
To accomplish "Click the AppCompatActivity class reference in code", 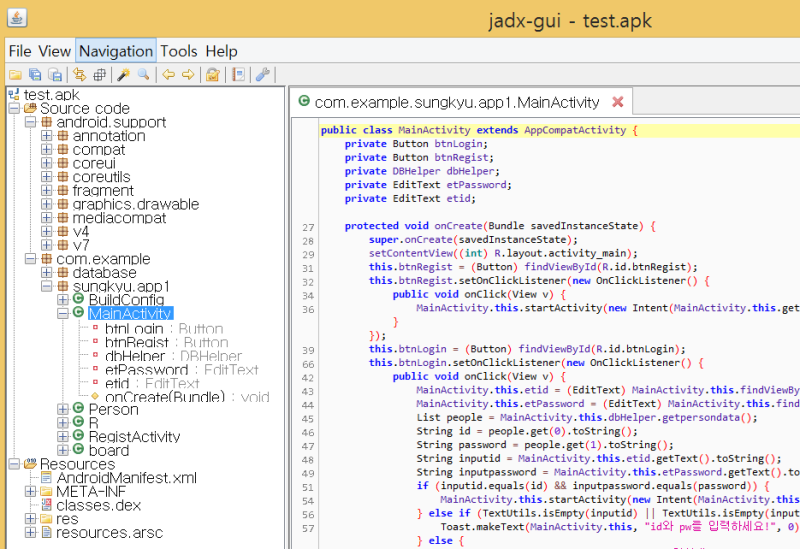I will click(x=575, y=130).
